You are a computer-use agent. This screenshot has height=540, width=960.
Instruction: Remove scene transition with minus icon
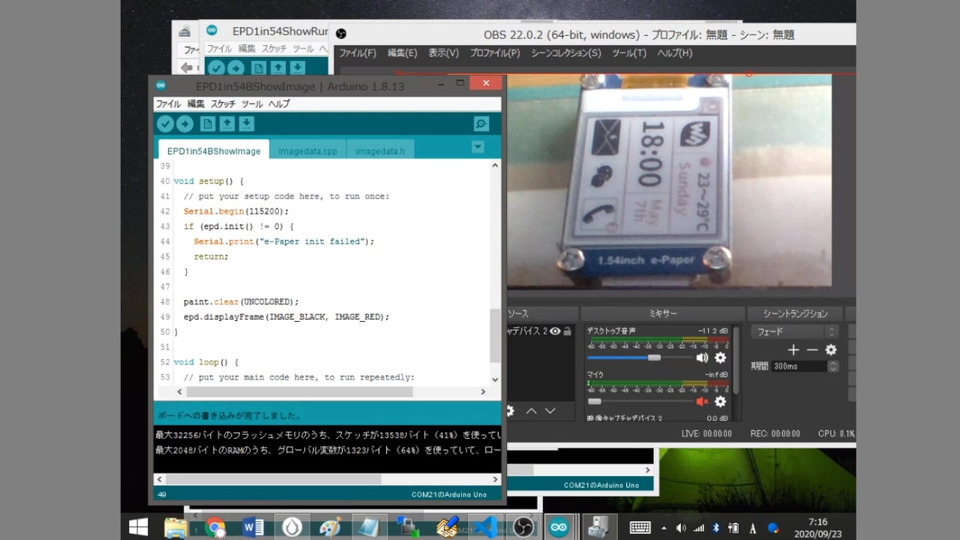(812, 350)
